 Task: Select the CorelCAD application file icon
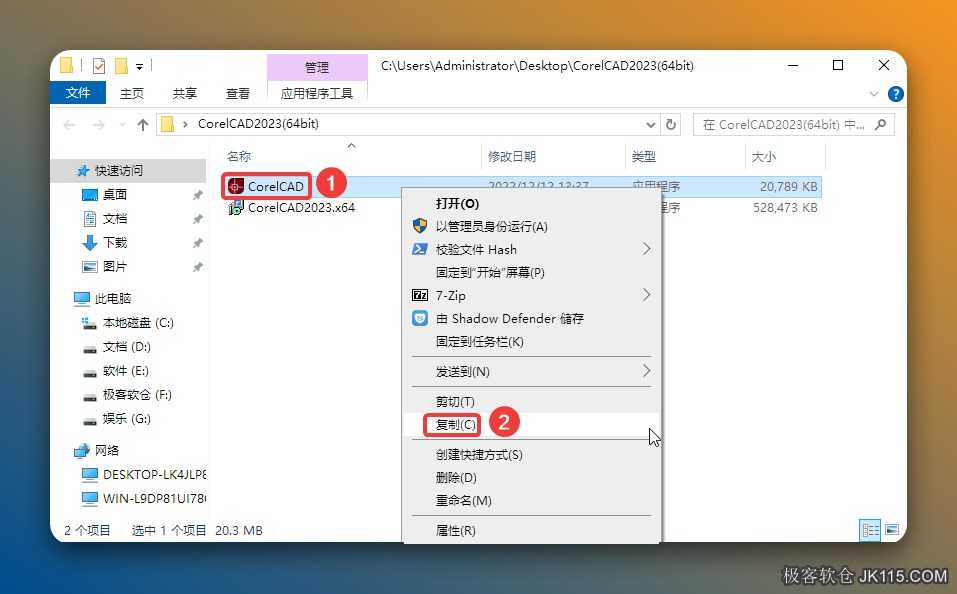[x=236, y=186]
